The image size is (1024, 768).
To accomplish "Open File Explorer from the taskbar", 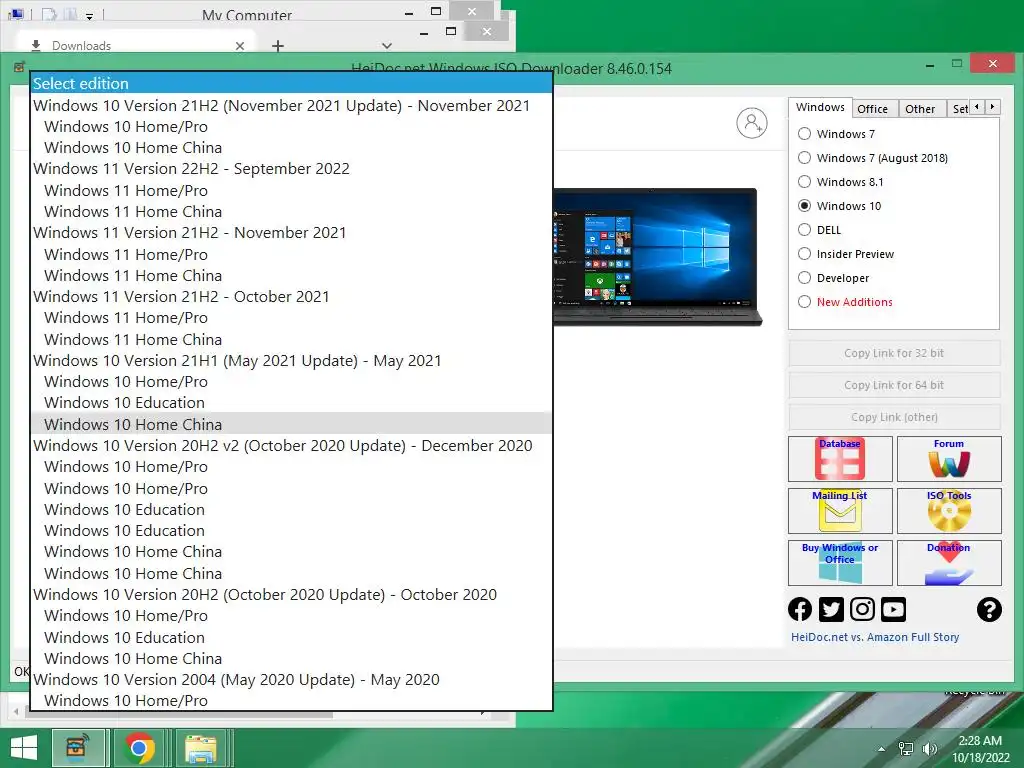I will click(x=200, y=748).
